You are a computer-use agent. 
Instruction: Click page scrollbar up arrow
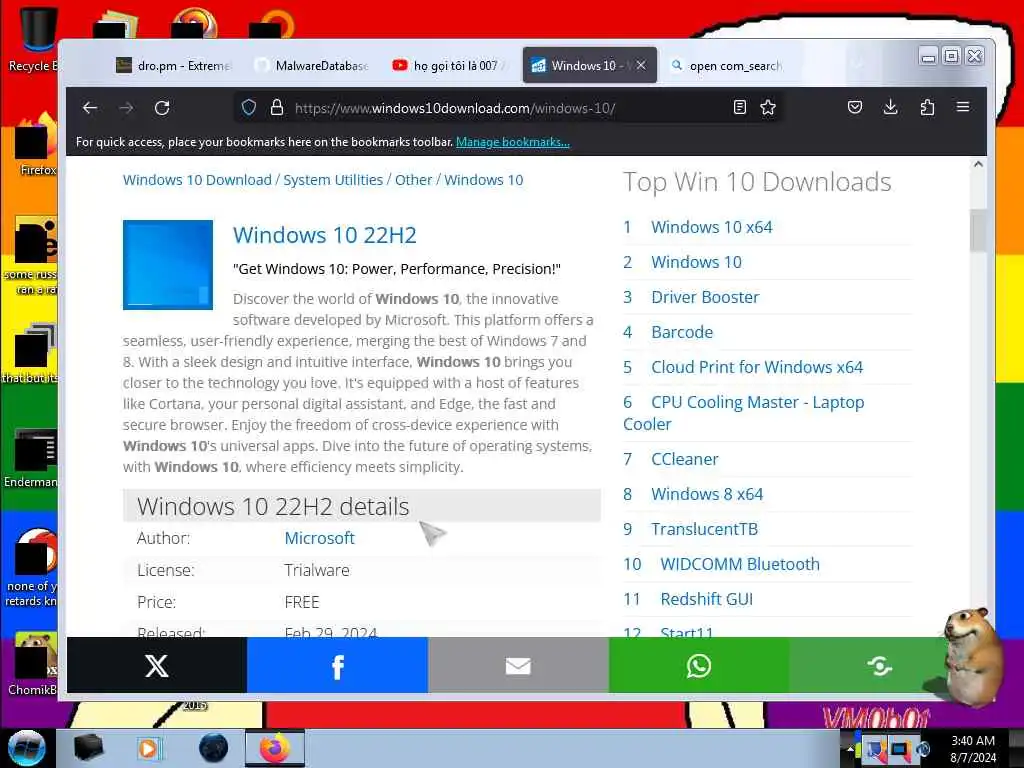pos(978,165)
